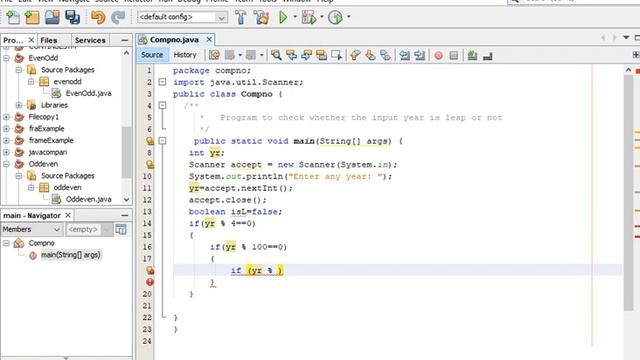The image size is (640, 360).
Task: Minimize the Navigator panel
Action: pyautogui.click(x=124, y=215)
